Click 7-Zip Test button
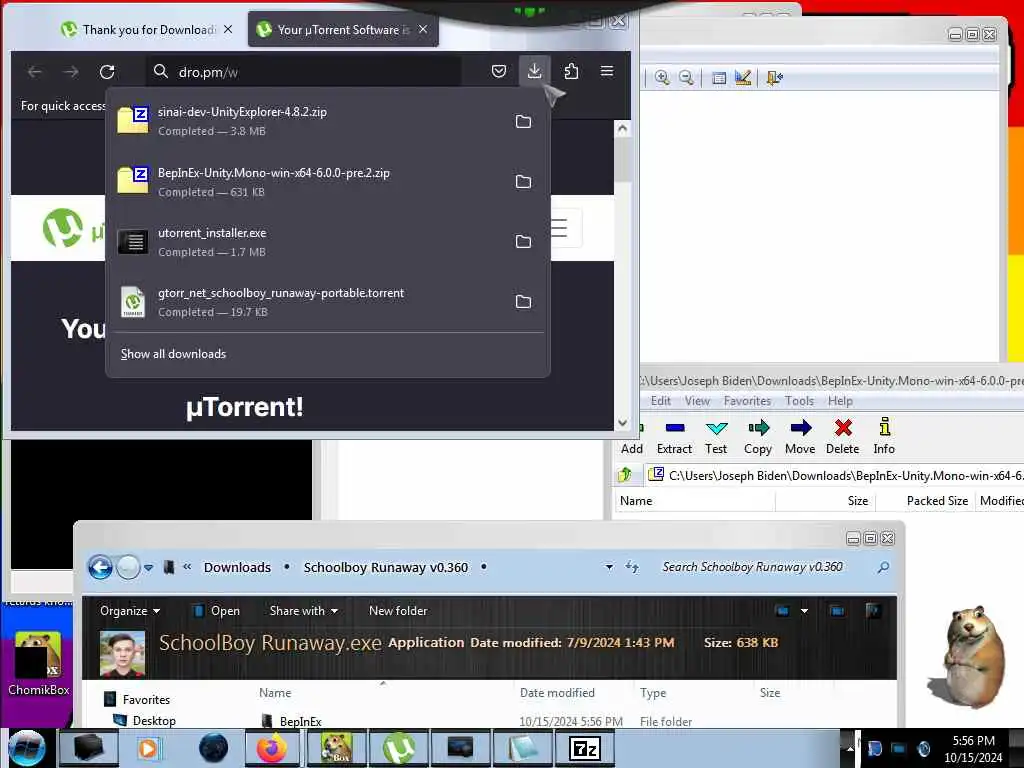The height and width of the screenshot is (768, 1024). (x=716, y=436)
